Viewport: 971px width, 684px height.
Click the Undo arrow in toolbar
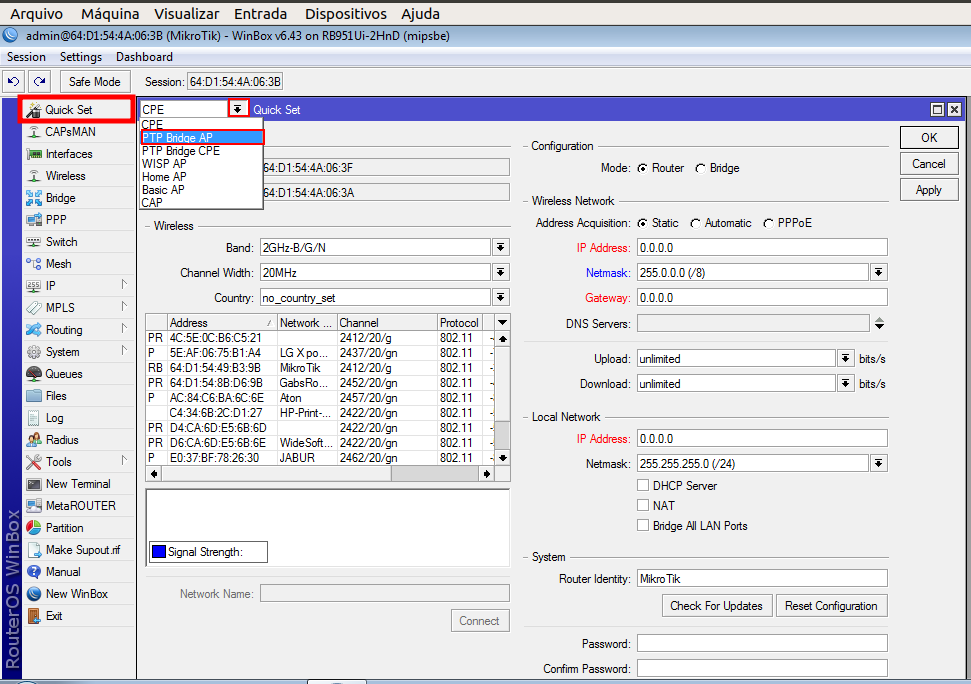coord(14,81)
